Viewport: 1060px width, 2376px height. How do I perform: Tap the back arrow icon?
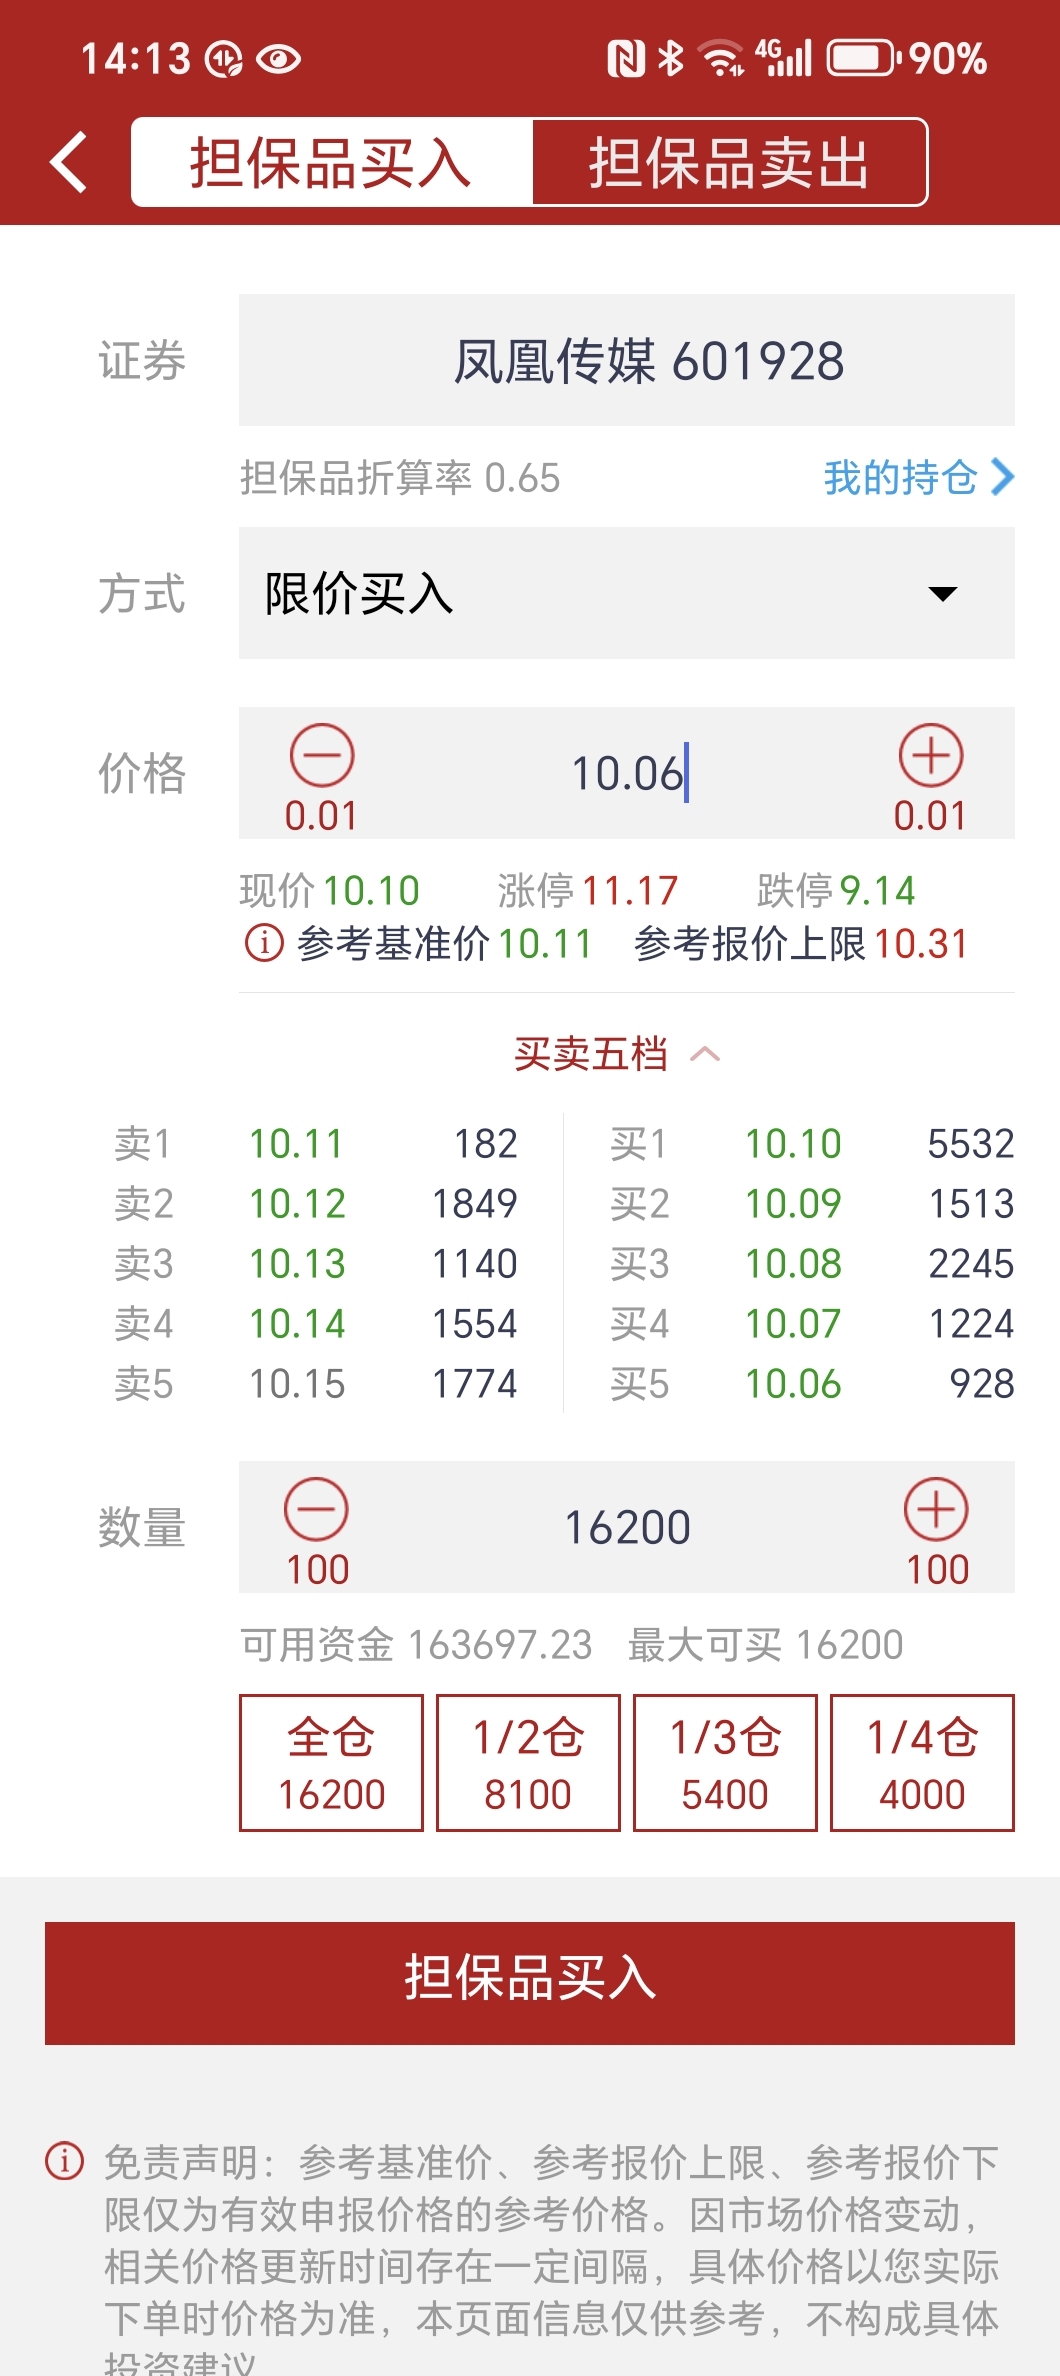(69, 162)
